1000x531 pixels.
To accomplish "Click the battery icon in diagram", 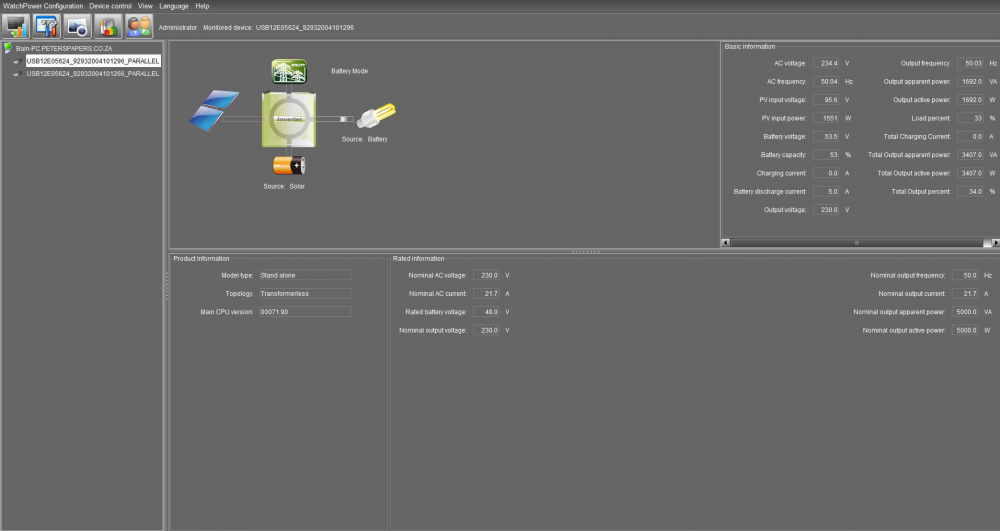I will point(289,166).
